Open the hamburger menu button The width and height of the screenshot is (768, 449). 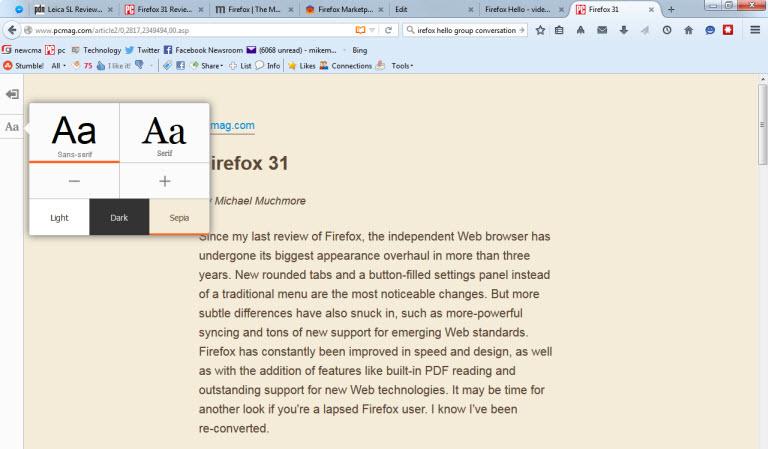point(755,30)
